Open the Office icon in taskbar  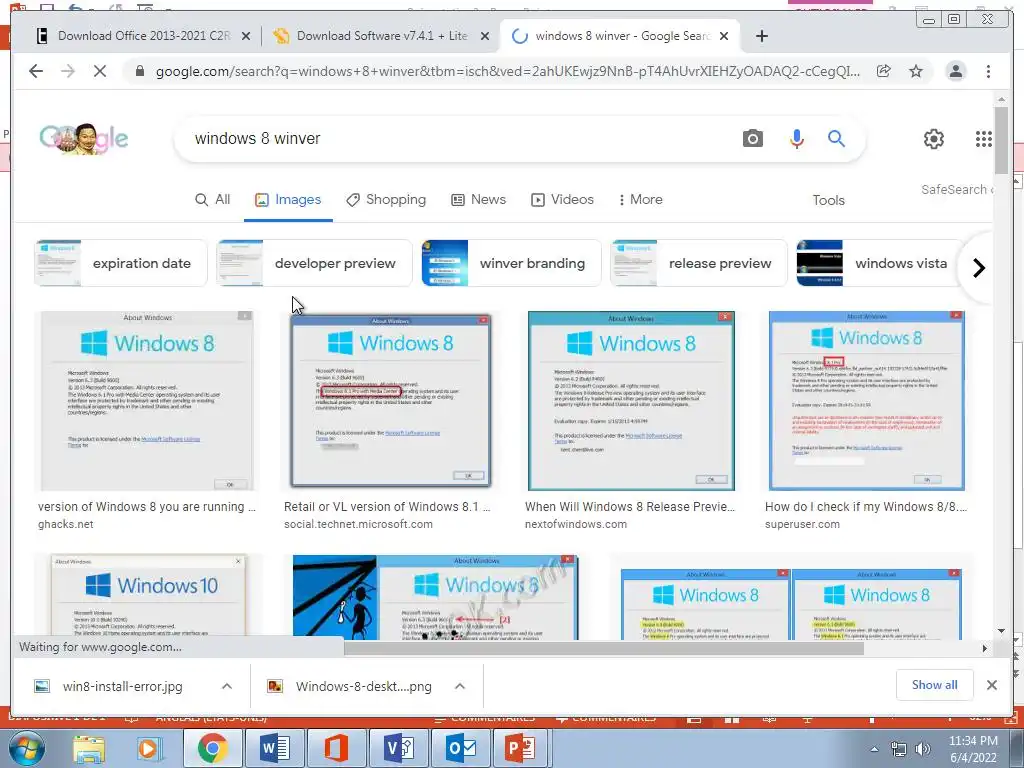336,748
